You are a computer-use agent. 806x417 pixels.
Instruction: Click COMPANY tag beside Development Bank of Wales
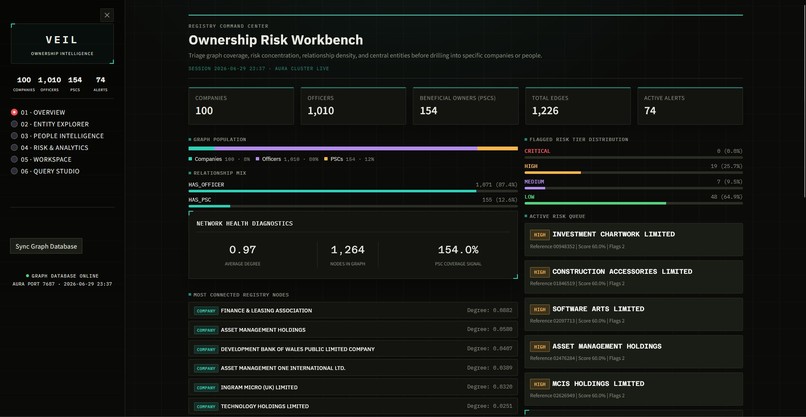[x=206, y=349]
